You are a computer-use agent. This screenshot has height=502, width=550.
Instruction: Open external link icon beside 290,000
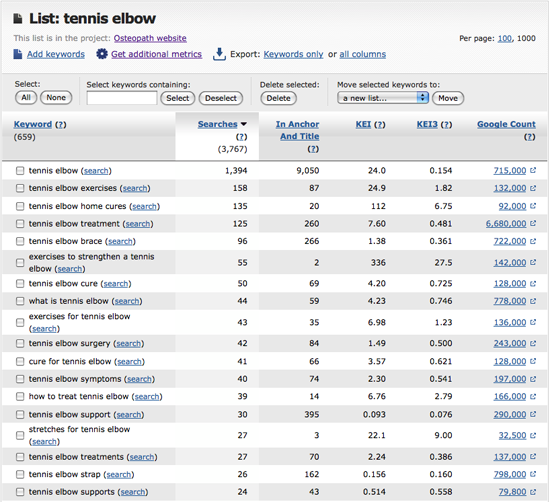pyautogui.click(x=533, y=414)
